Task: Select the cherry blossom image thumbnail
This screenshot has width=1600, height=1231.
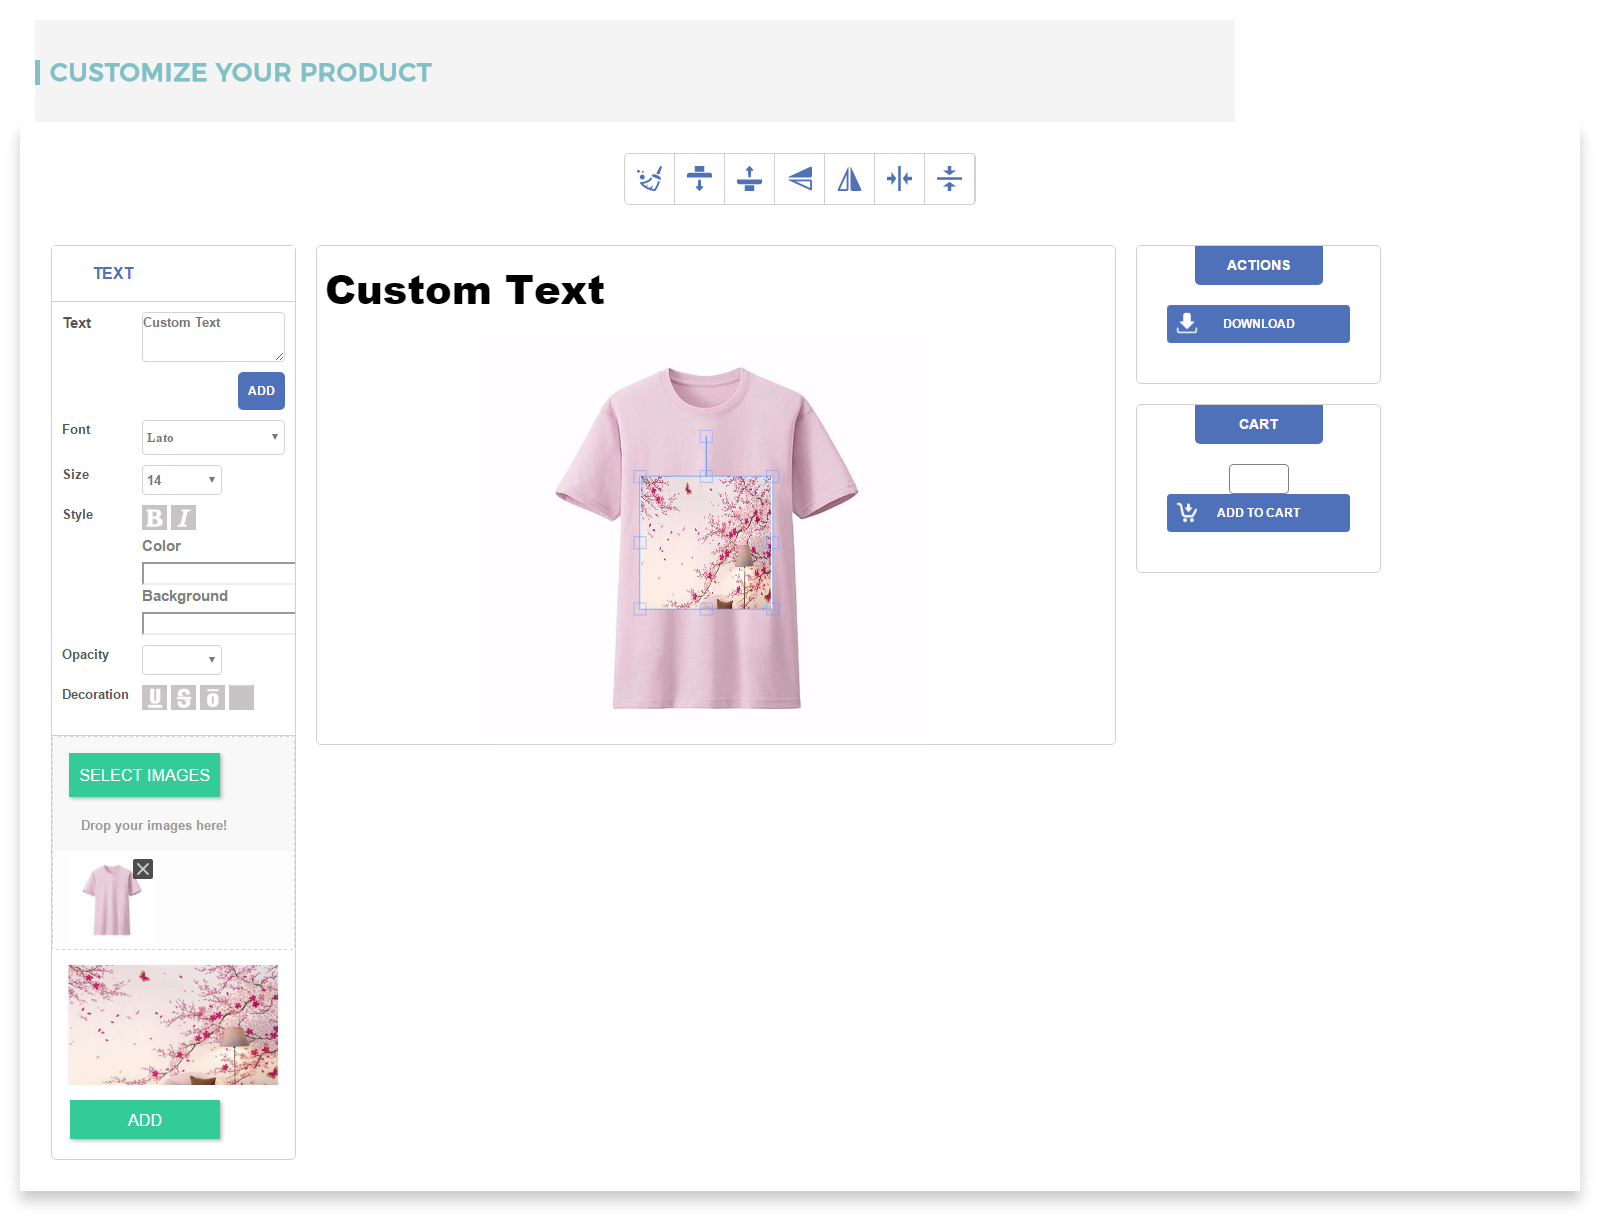Action: [173, 1025]
